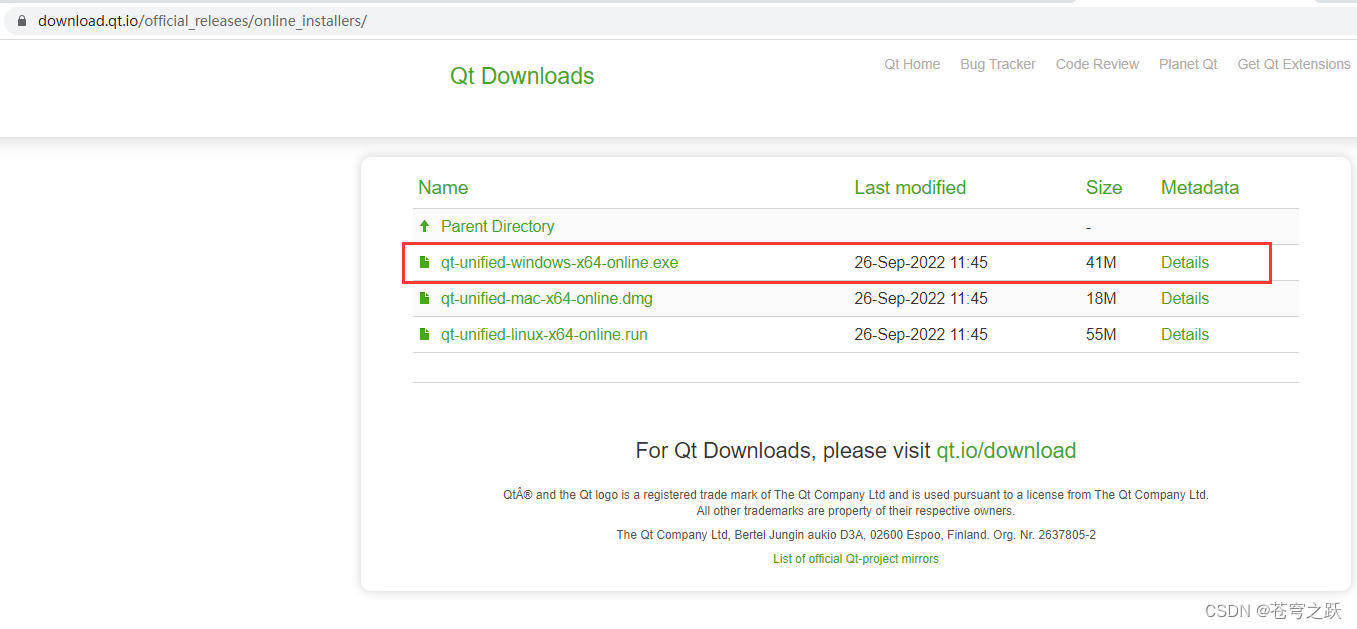Image resolution: width=1357 pixels, height=629 pixels.
Task: Open the Code Review page
Action: coord(1097,64)
